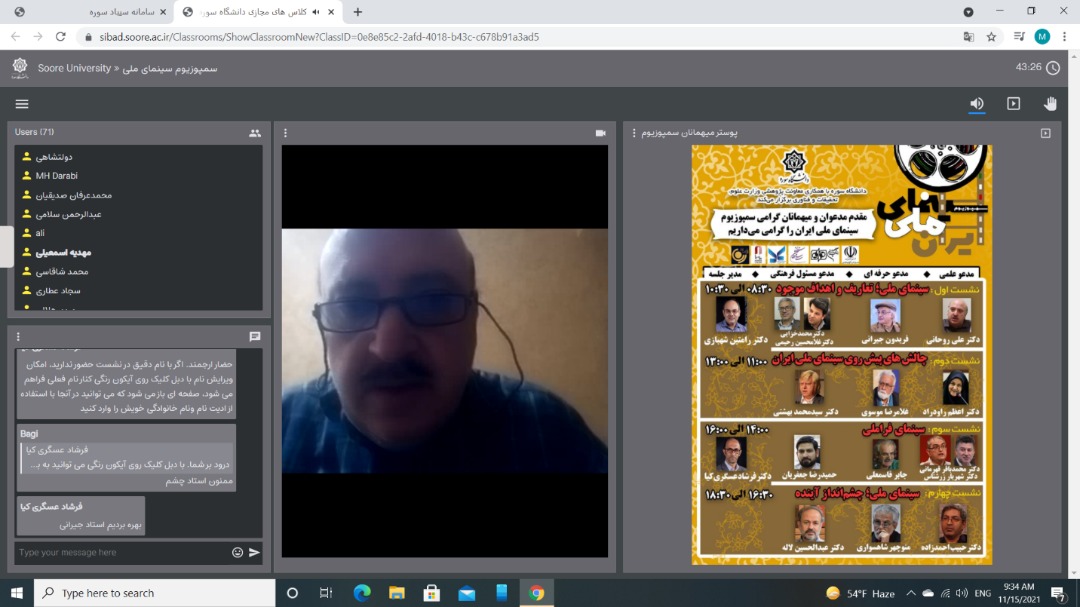Click the browser address bar URL
This screenshot has width=1080, height=607.
click(319, 37)
